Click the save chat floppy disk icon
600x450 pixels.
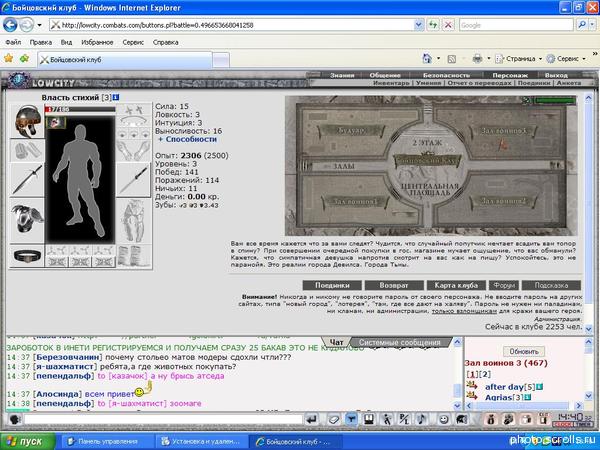(x=368, y=420)
